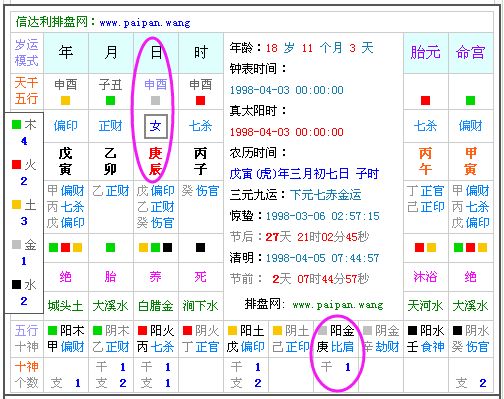
Task: Click the gray 金 legend square
Action: (x=16, y=244)
